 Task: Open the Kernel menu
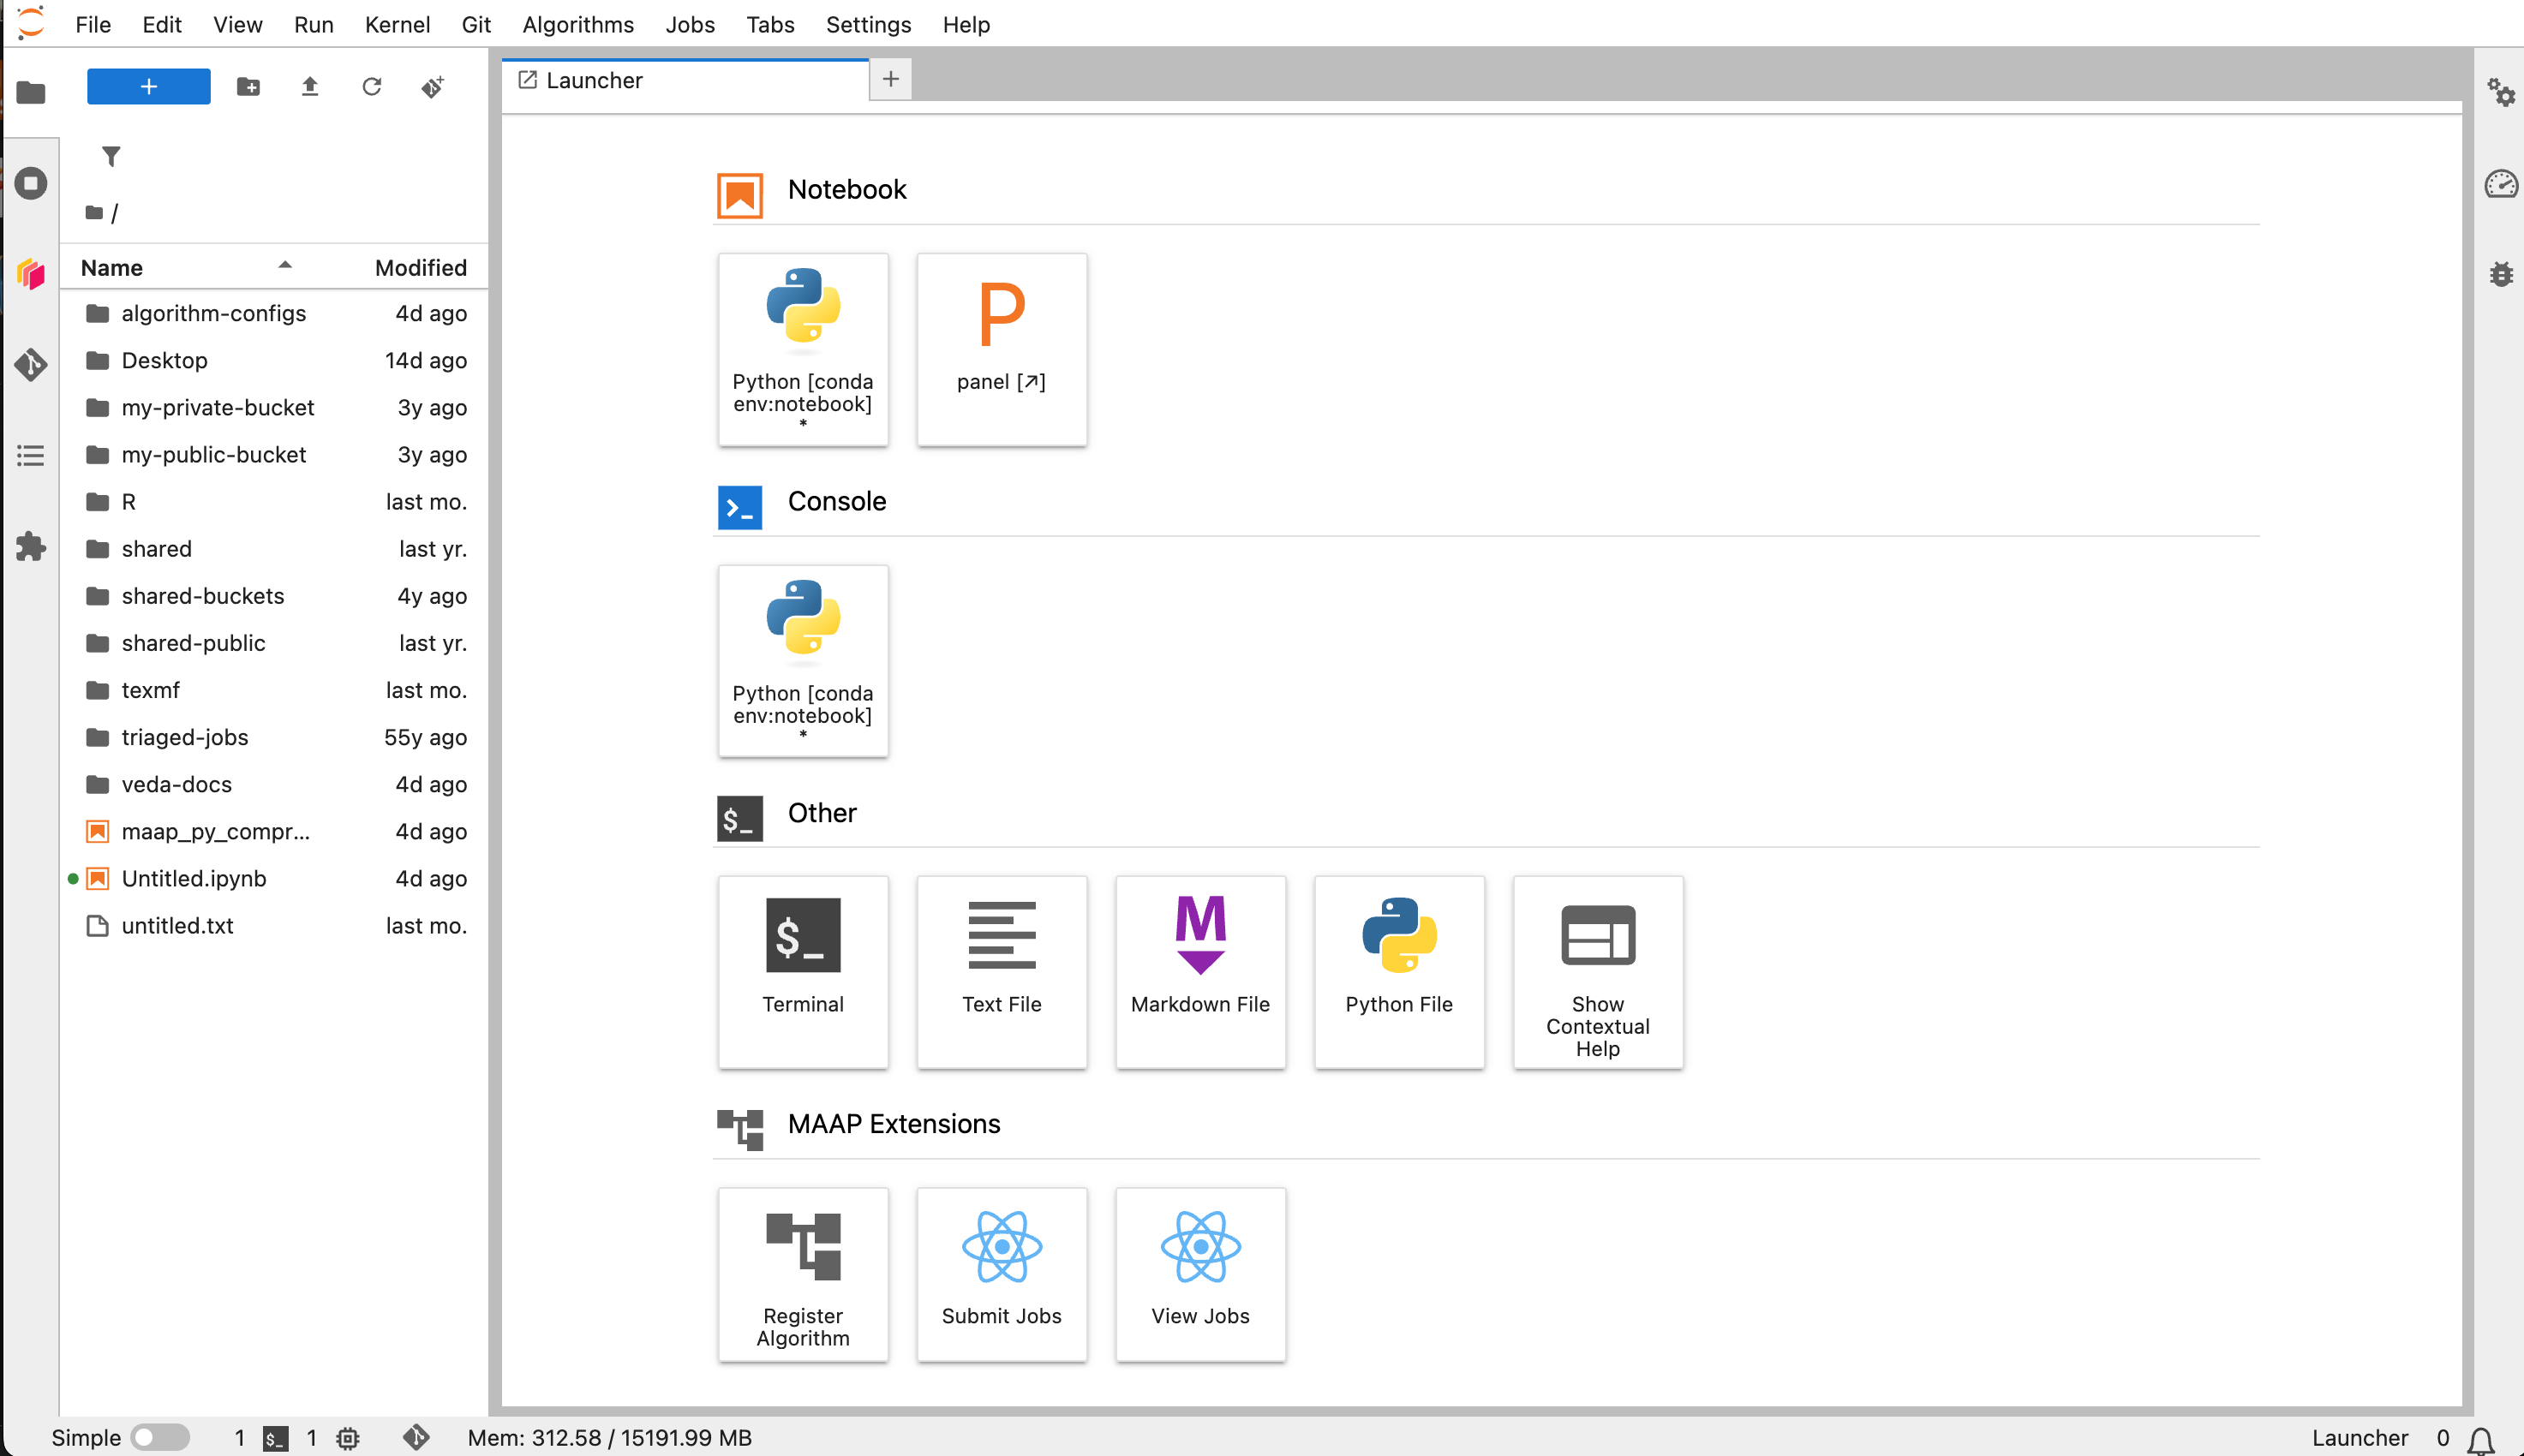(397, 24)
